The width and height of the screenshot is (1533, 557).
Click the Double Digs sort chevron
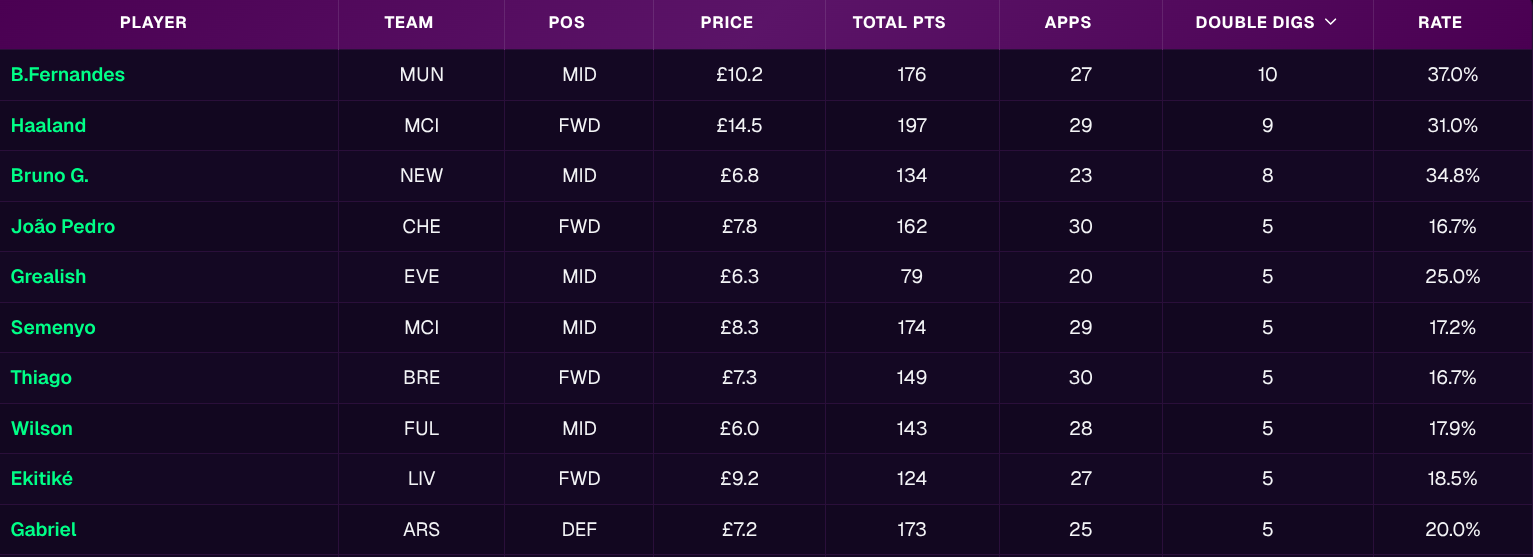tap(1330, 23)
